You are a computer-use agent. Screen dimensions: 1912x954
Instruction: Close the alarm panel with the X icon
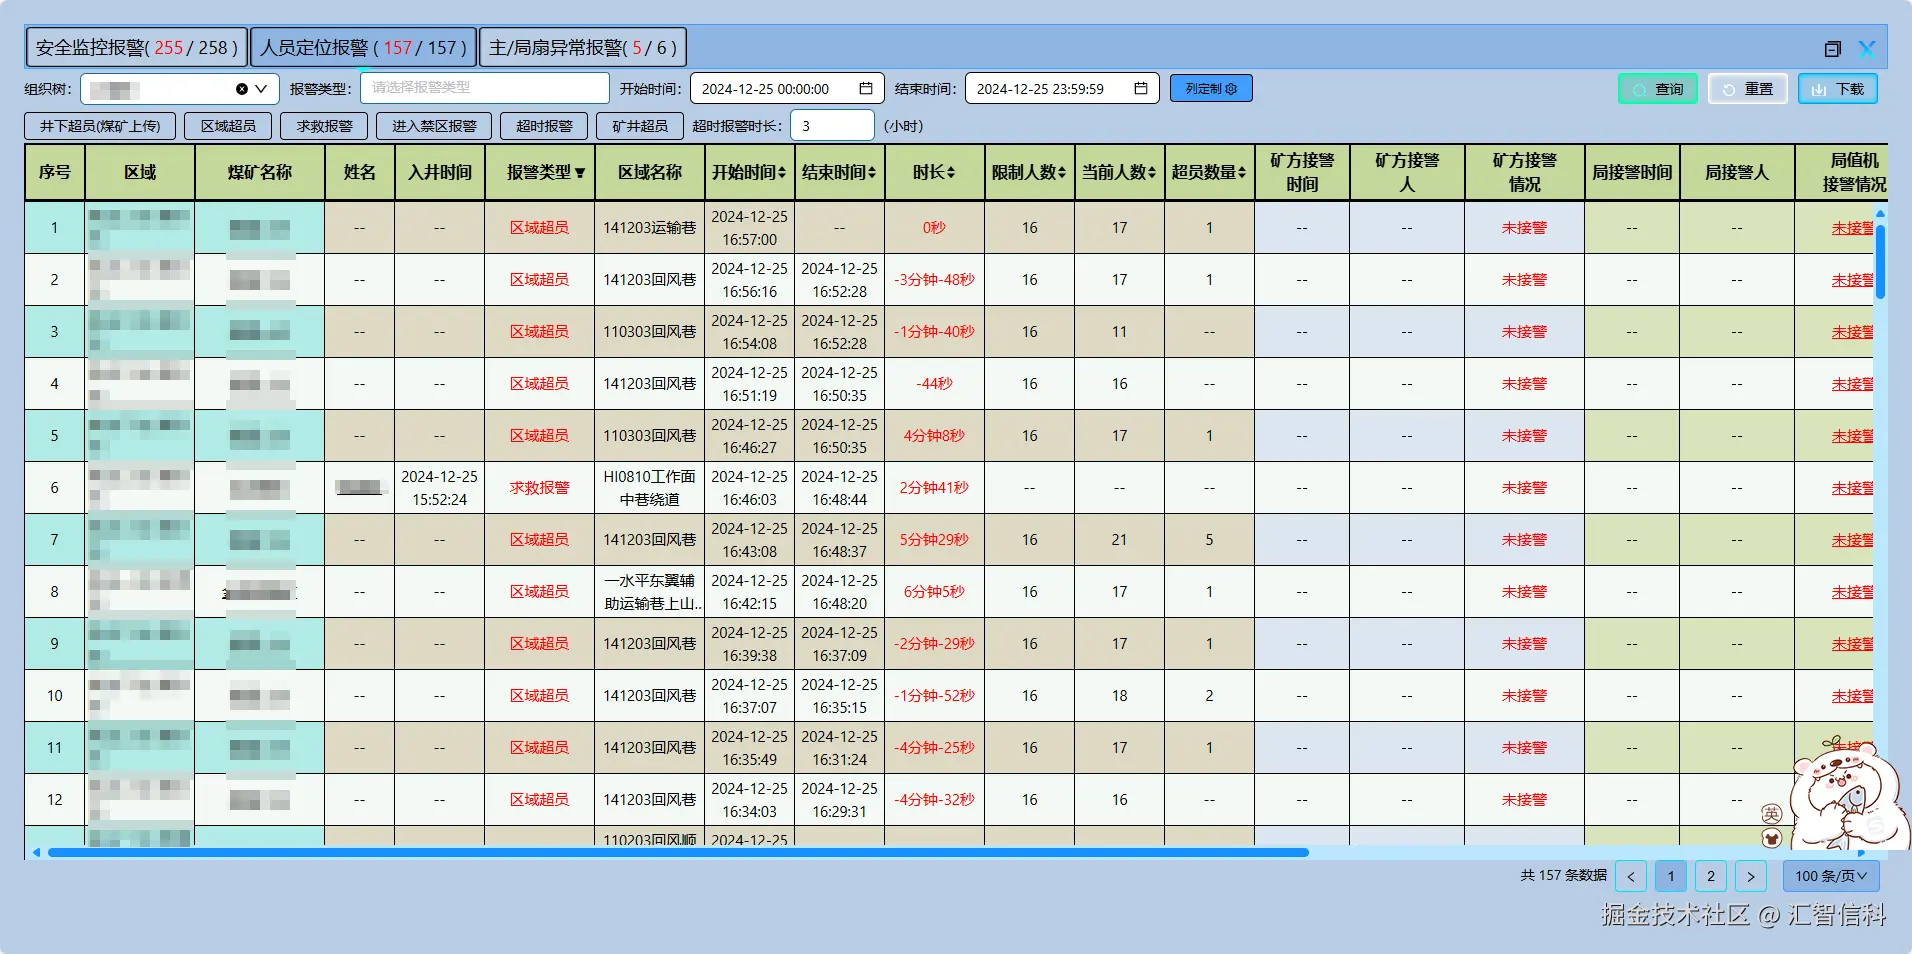[x=1866, y=49]
